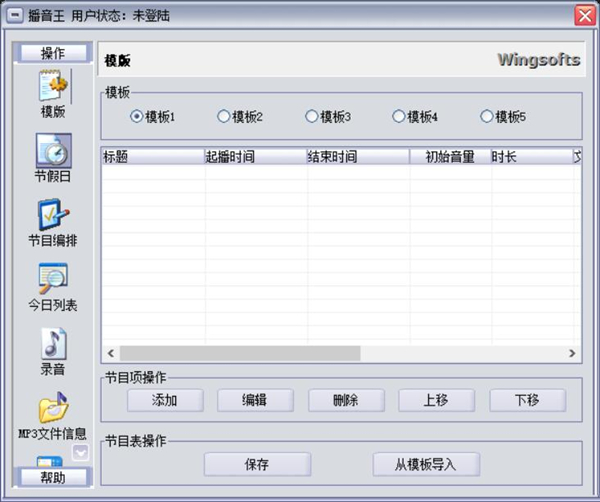600x502 pixels.
Task: Open the 节假日 holiday icon
Action: point(53,152)
